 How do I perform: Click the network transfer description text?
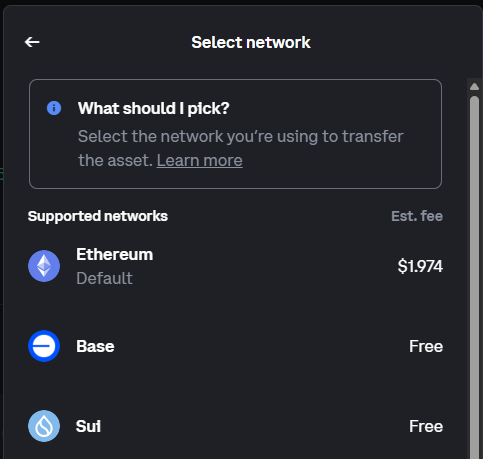point(241,148)
